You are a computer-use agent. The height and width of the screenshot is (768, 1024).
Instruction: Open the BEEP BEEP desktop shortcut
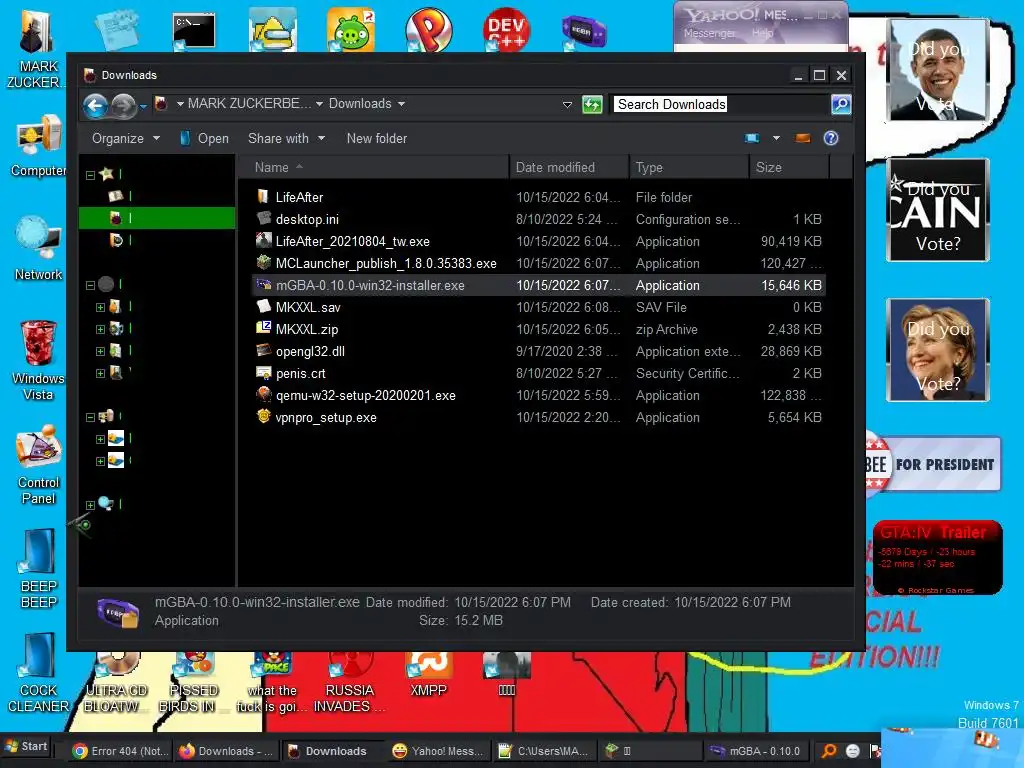[x=38, y=569]
